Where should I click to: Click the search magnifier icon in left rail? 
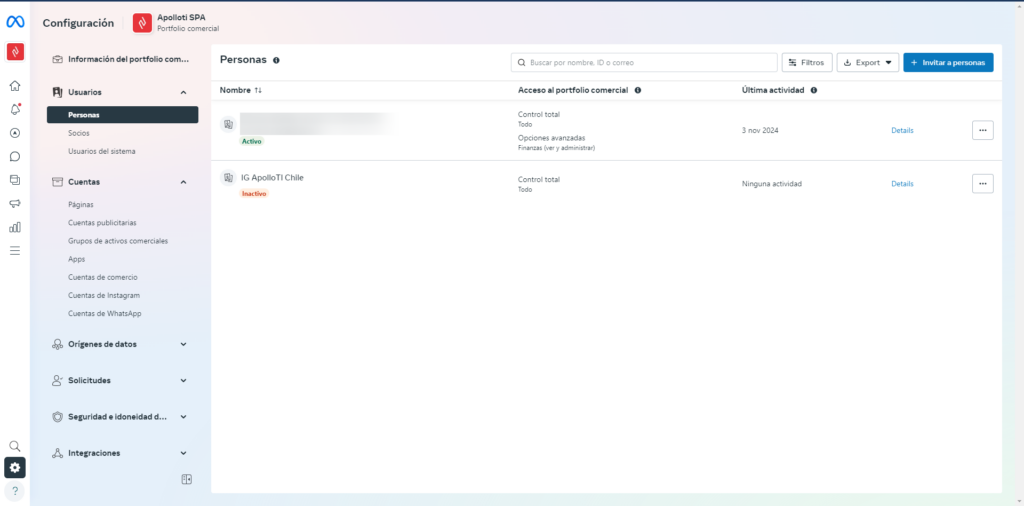[x=15, y=446]
